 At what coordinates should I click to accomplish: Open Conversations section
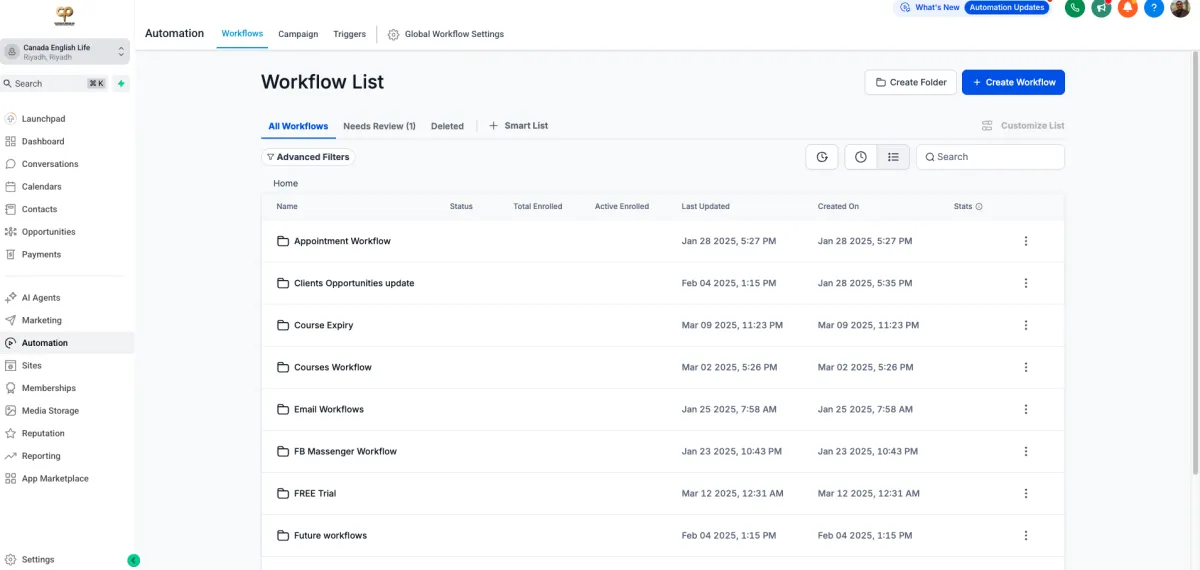(x=50, y=164)
